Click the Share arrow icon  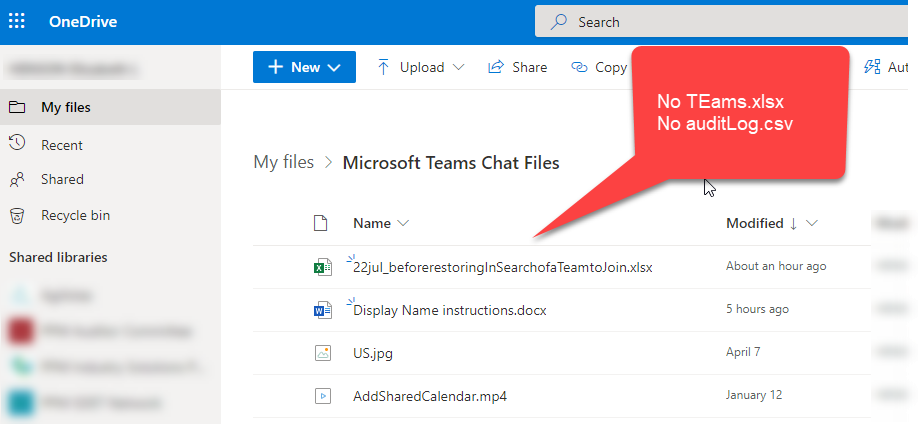496,67
